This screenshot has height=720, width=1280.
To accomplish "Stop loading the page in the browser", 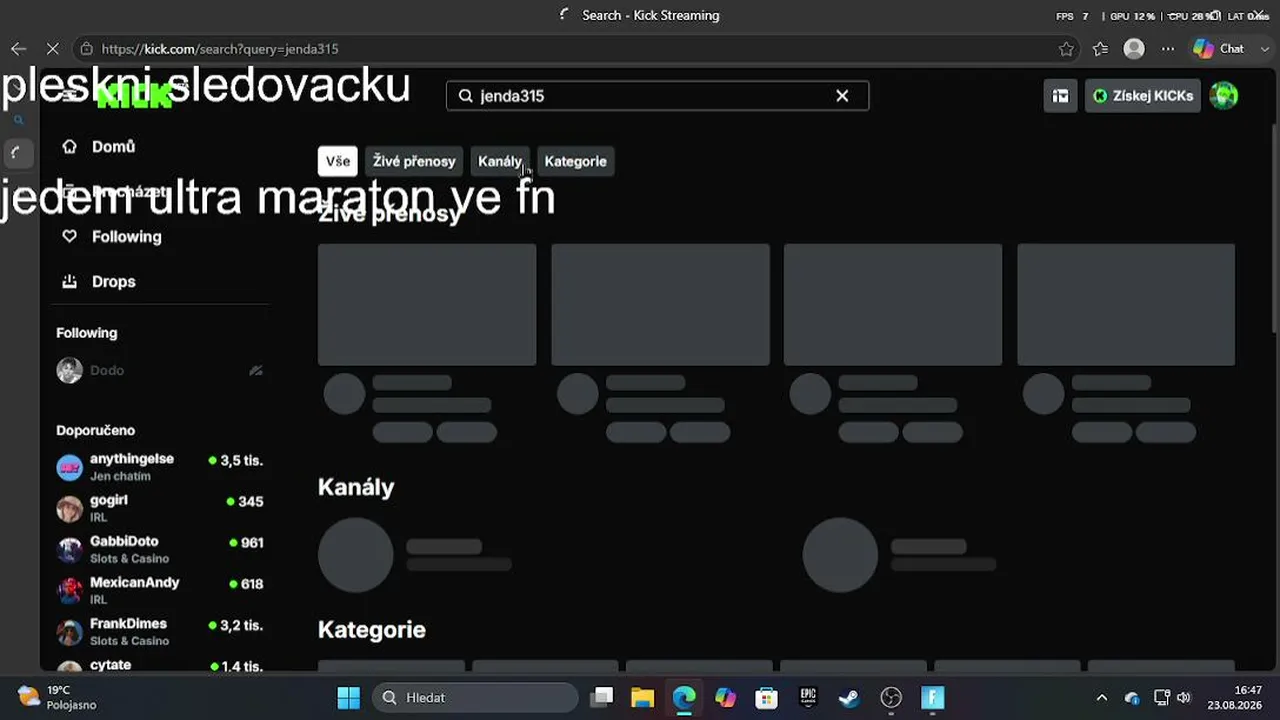I will 53,49.
